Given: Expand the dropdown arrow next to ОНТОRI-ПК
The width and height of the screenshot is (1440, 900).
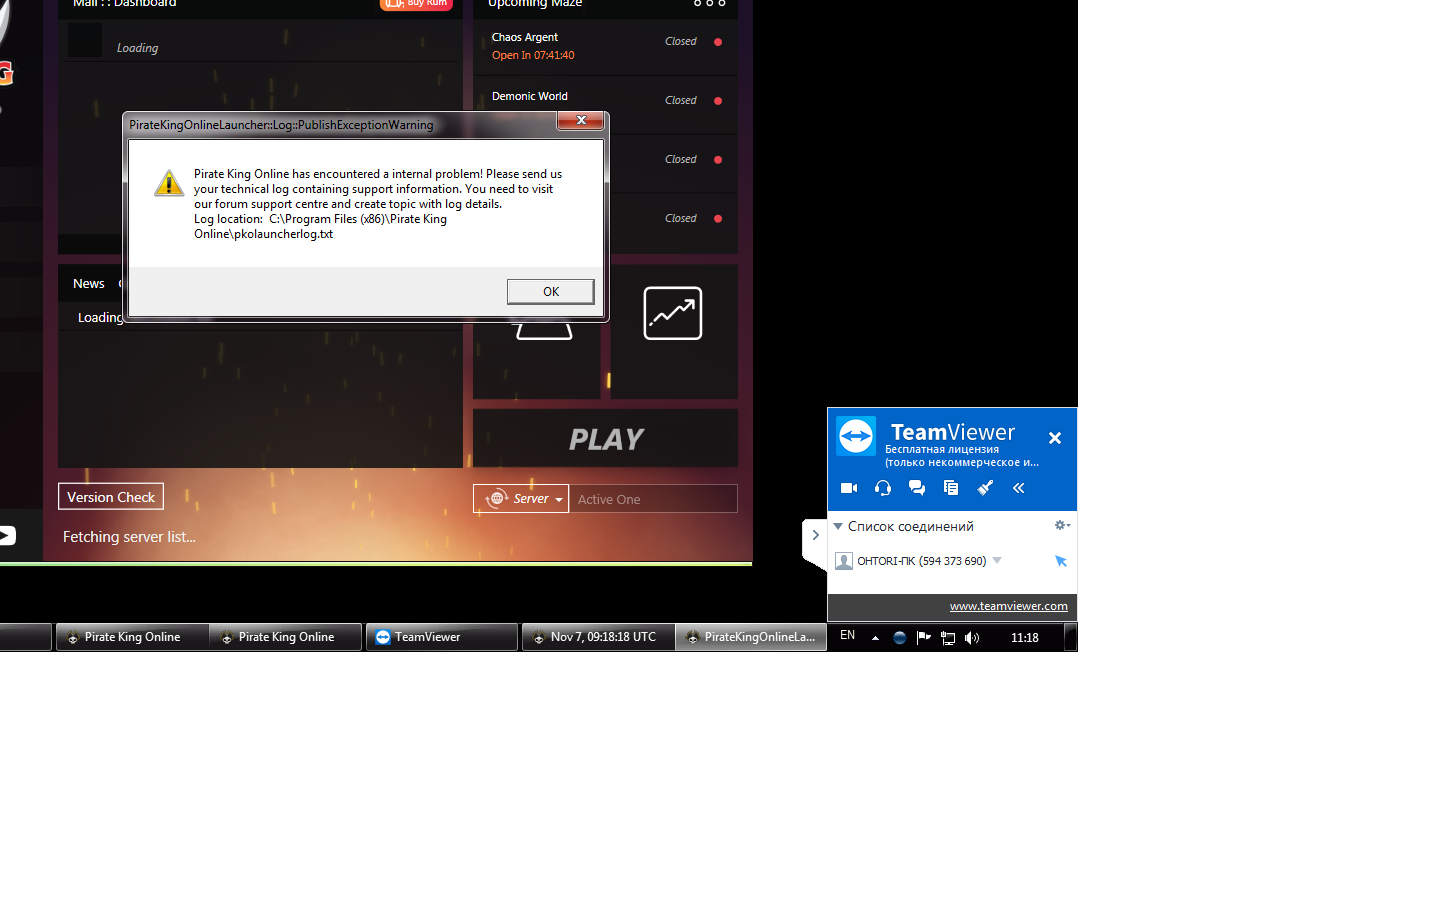Looking at the screenshot, I should coord(997,561).
